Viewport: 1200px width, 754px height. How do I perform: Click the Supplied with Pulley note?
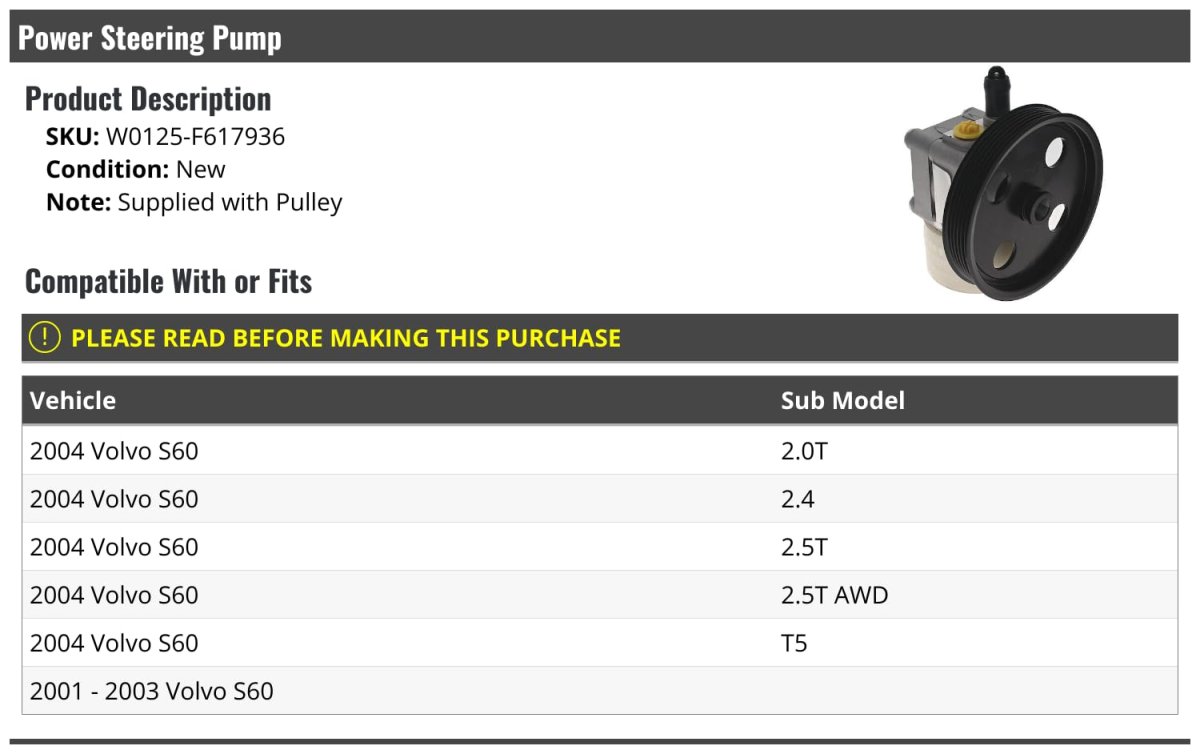click(x=230, y=202)
